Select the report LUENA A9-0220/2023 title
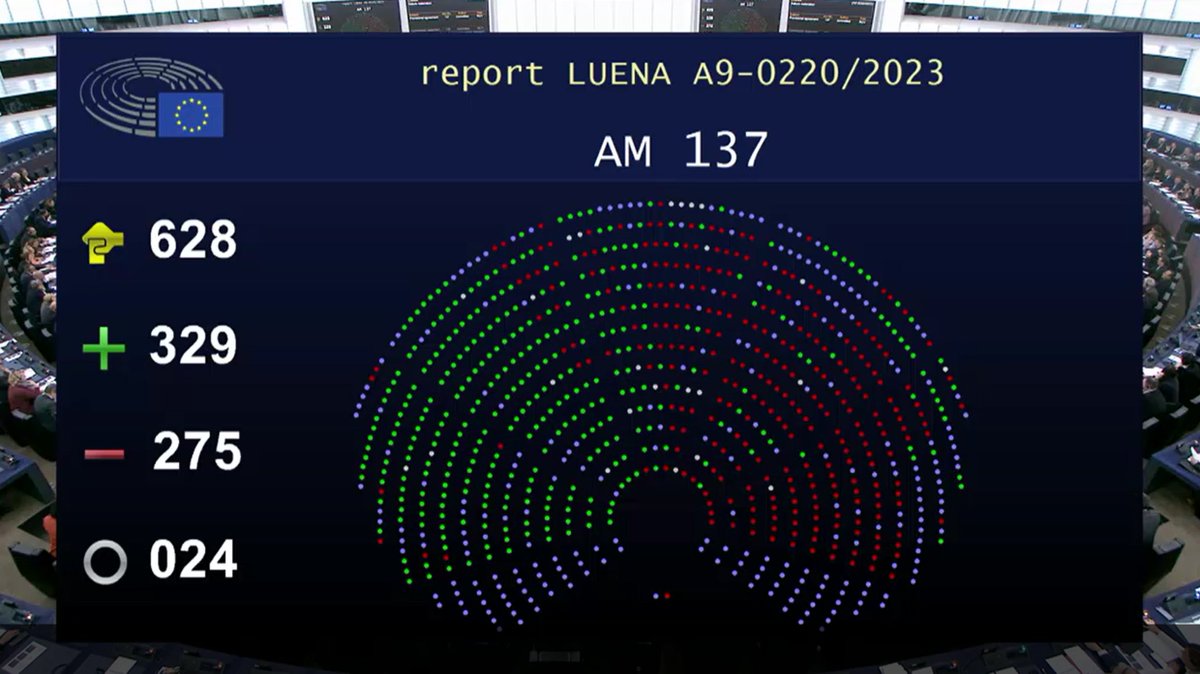This screenshot has width=1200, height=674. pyautogui.click(x=683, y=72)
